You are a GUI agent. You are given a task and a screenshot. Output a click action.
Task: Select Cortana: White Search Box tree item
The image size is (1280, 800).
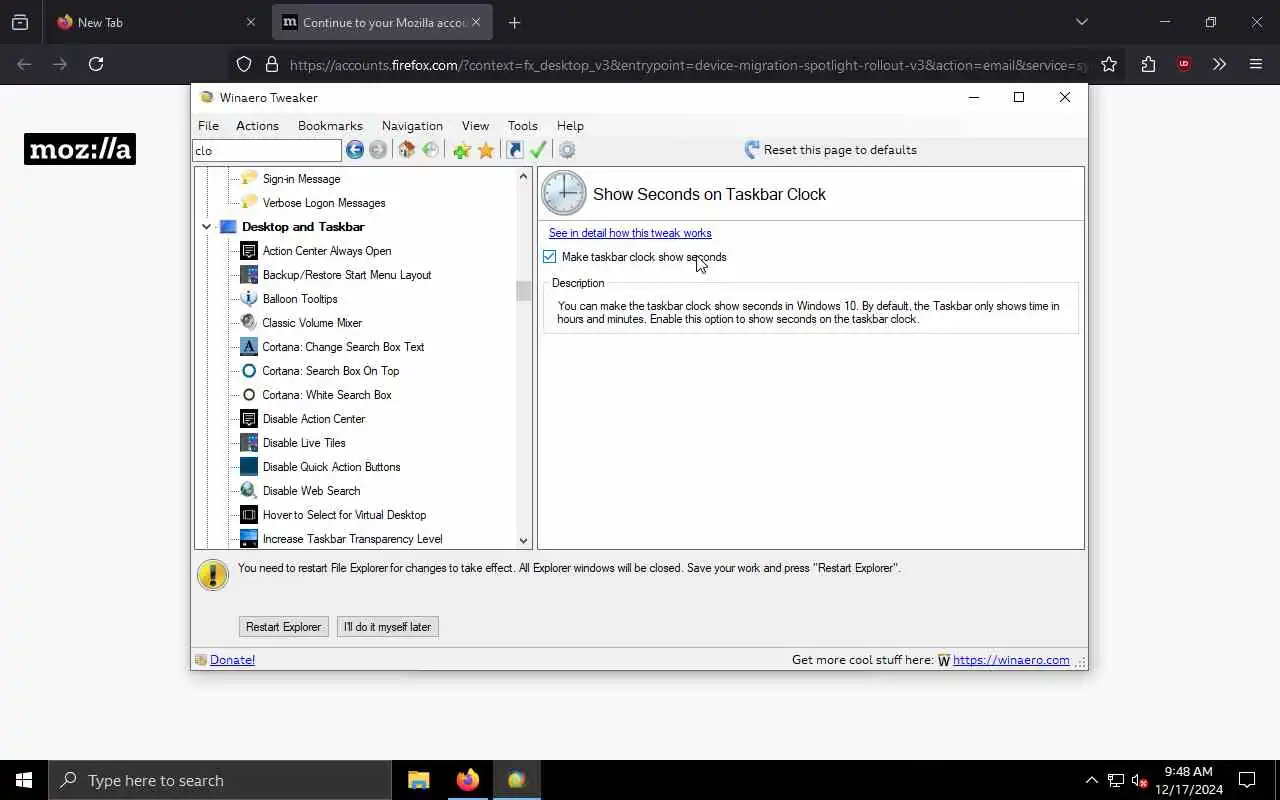pos(326,395)
